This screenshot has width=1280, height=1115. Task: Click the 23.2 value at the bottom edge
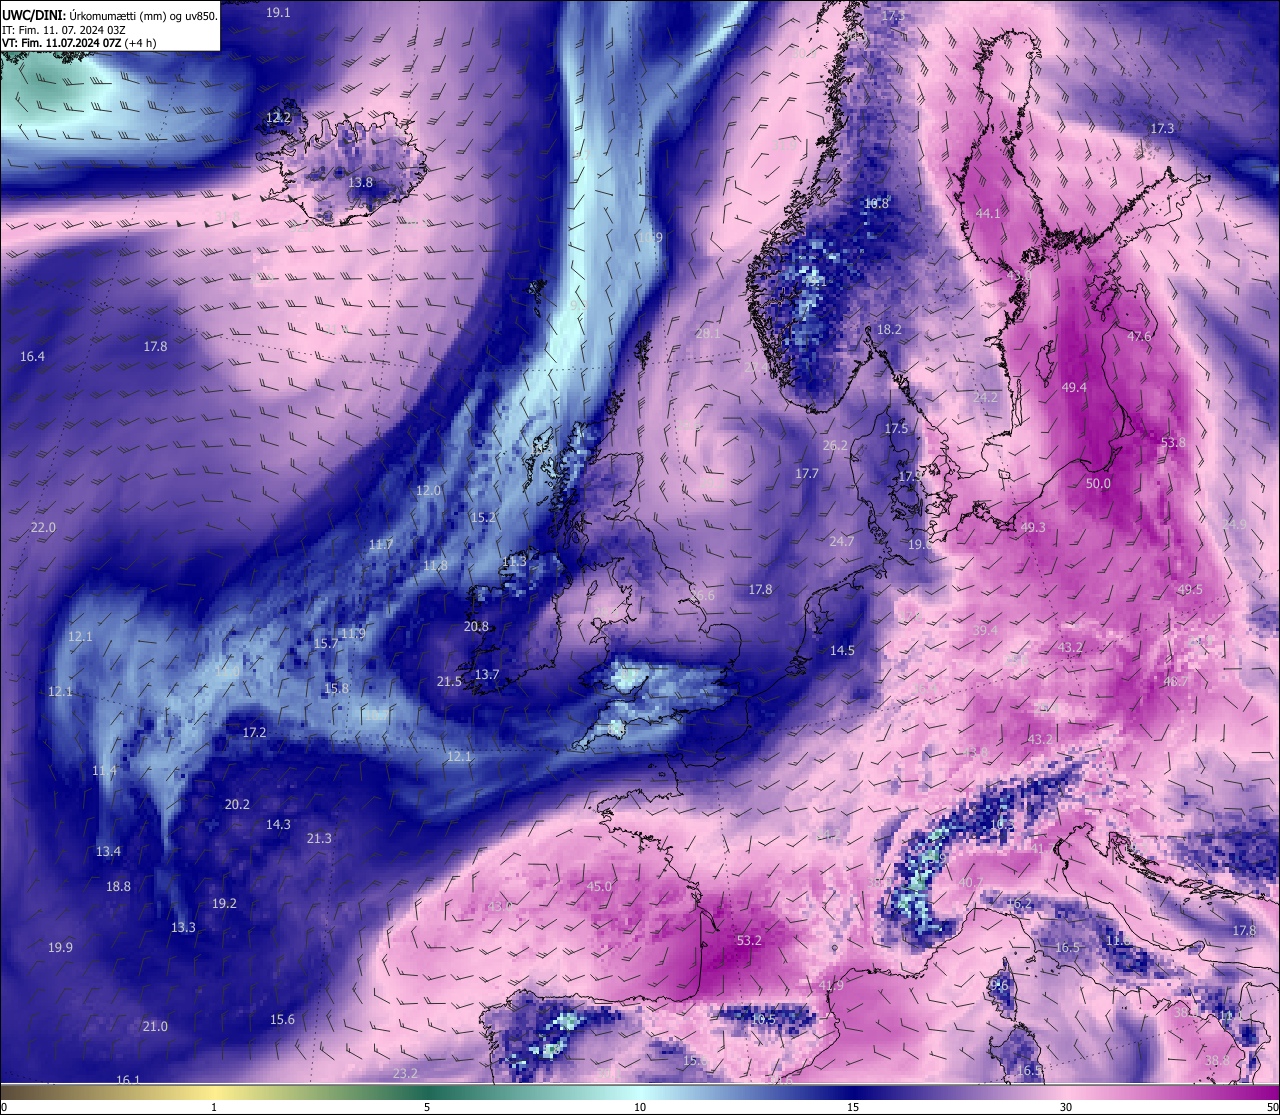click(x=405, y=1074)
